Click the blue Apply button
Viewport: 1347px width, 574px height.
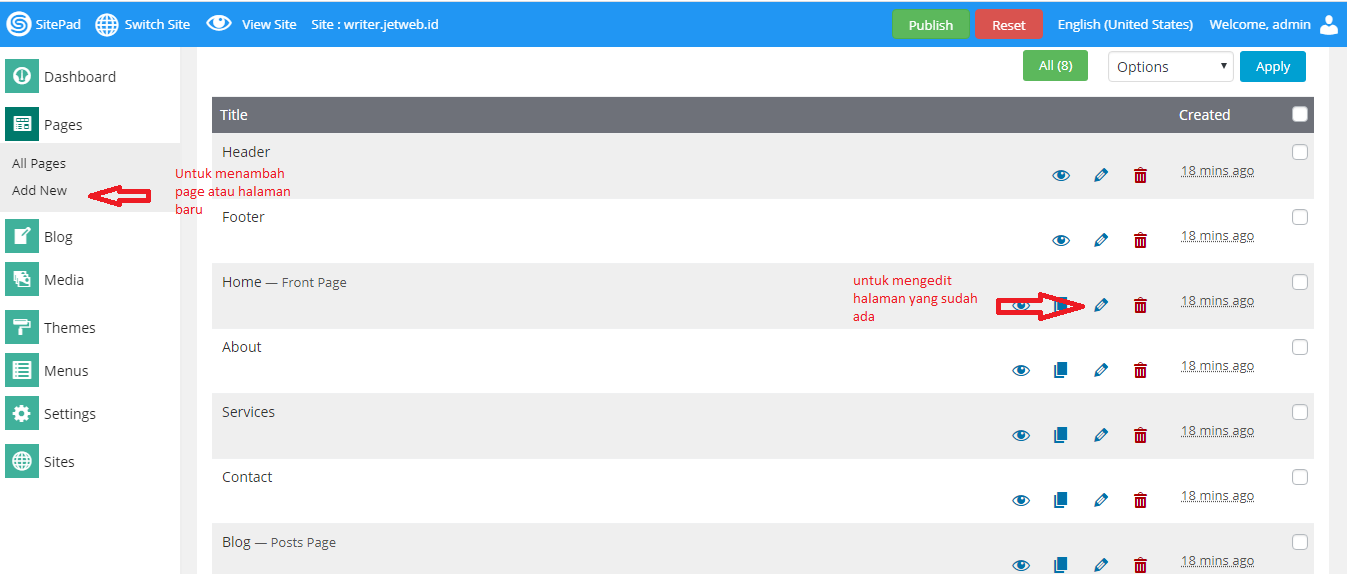coord(1273,67)
